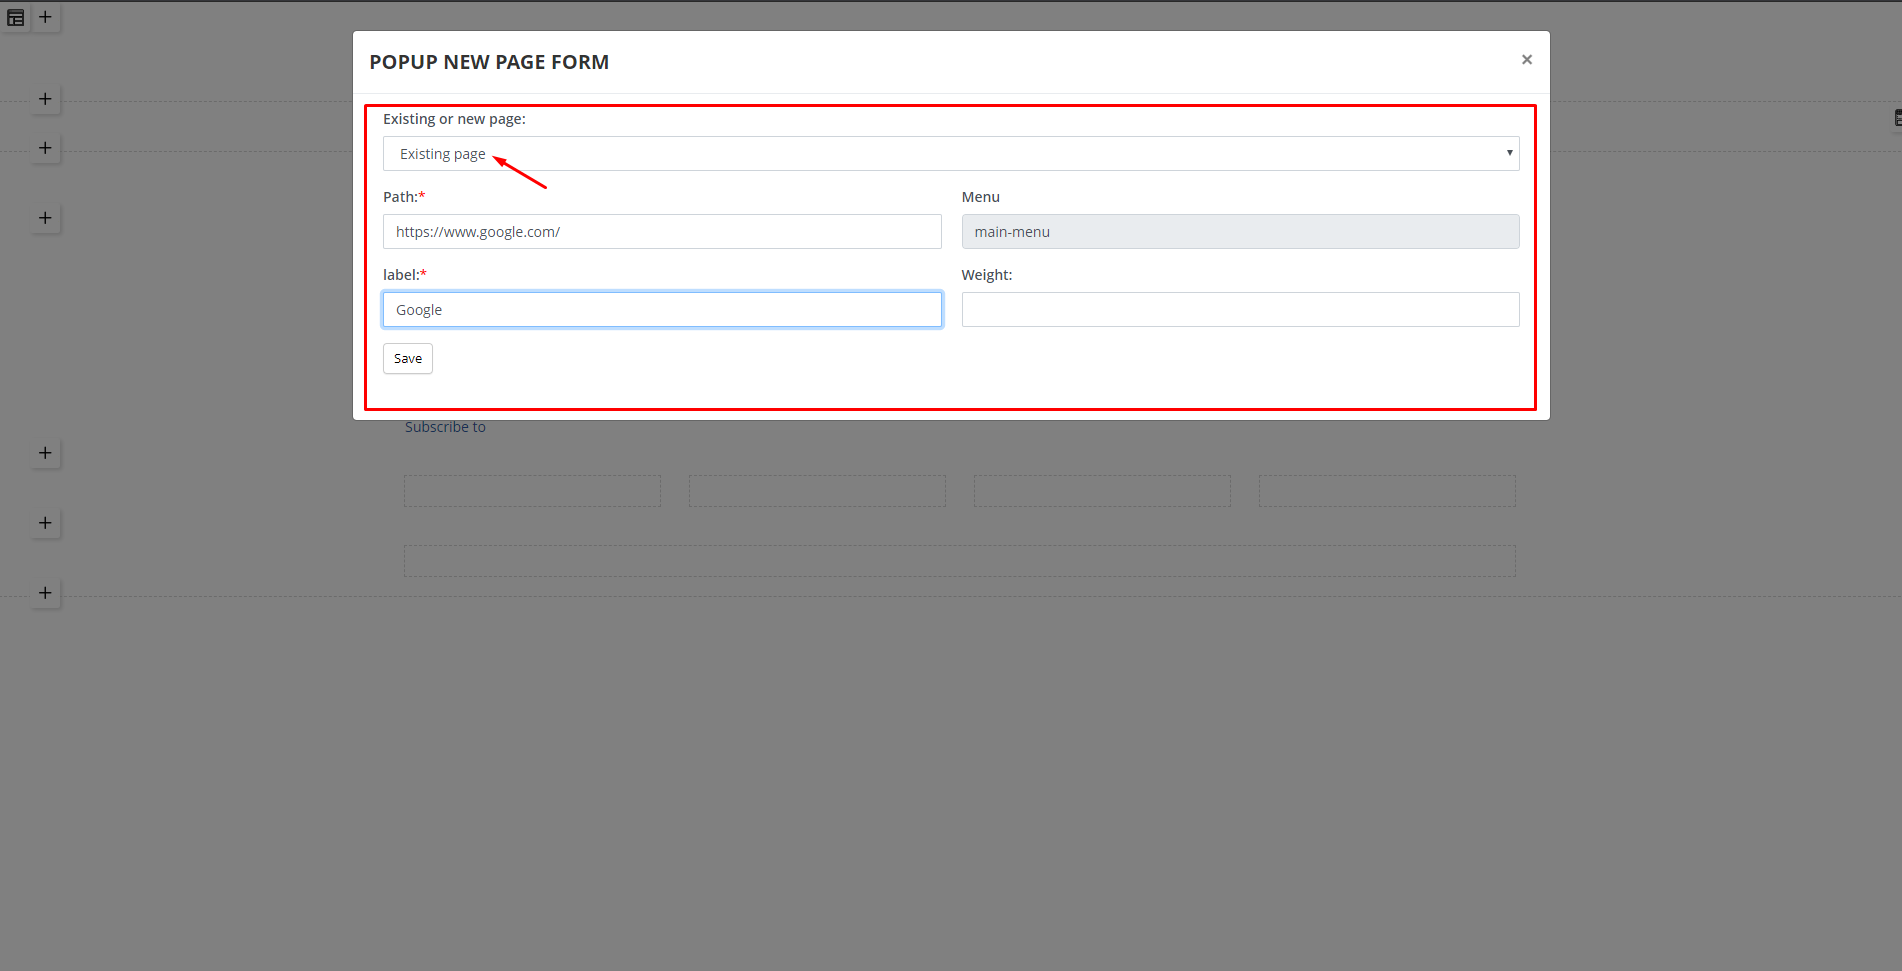1902x971 pixels.
Task: Click the empty Weight input field
Action: click(1240, 310)
